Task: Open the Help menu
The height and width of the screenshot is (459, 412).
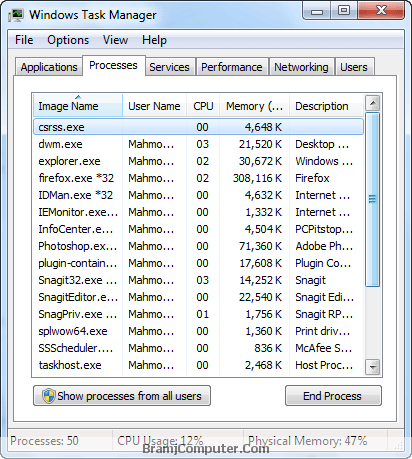Action: pos(154,40)
